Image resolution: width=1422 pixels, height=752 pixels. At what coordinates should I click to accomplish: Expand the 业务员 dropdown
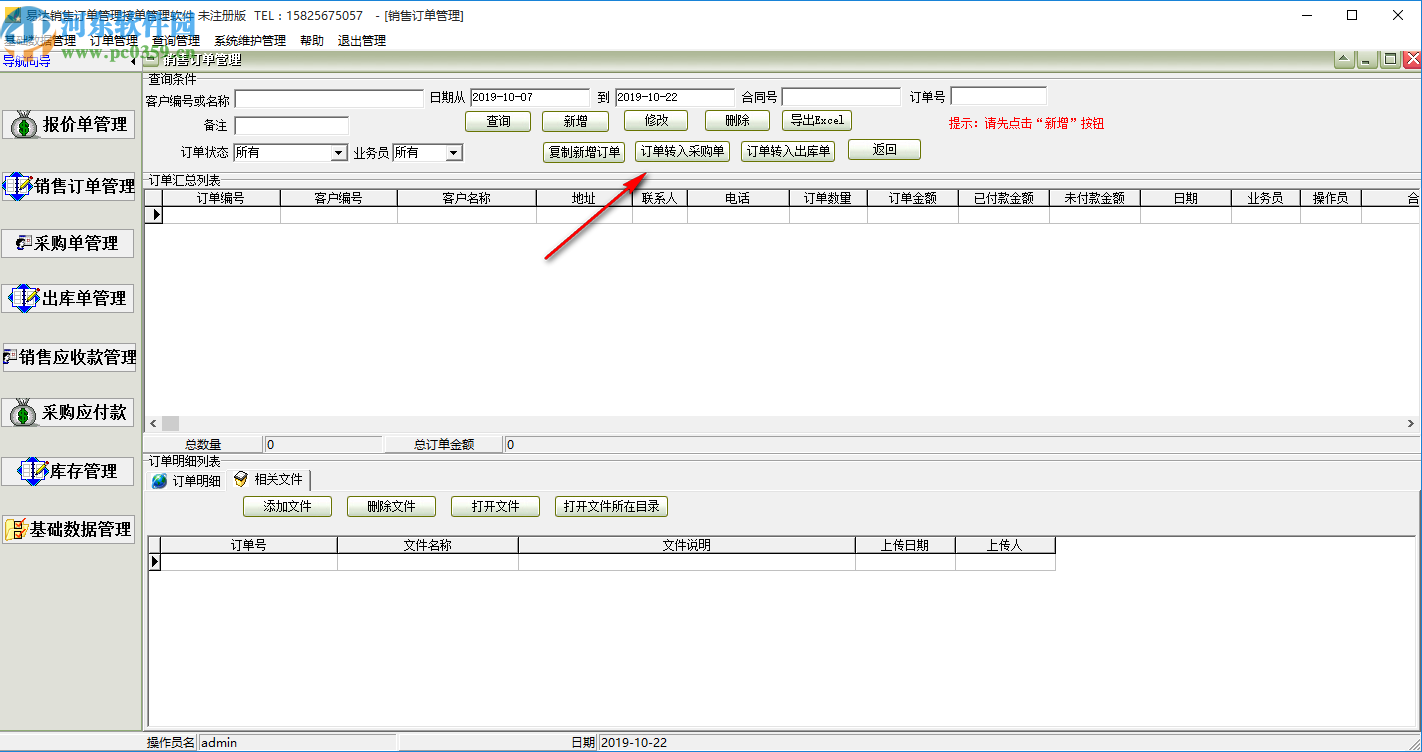(453, 153)
